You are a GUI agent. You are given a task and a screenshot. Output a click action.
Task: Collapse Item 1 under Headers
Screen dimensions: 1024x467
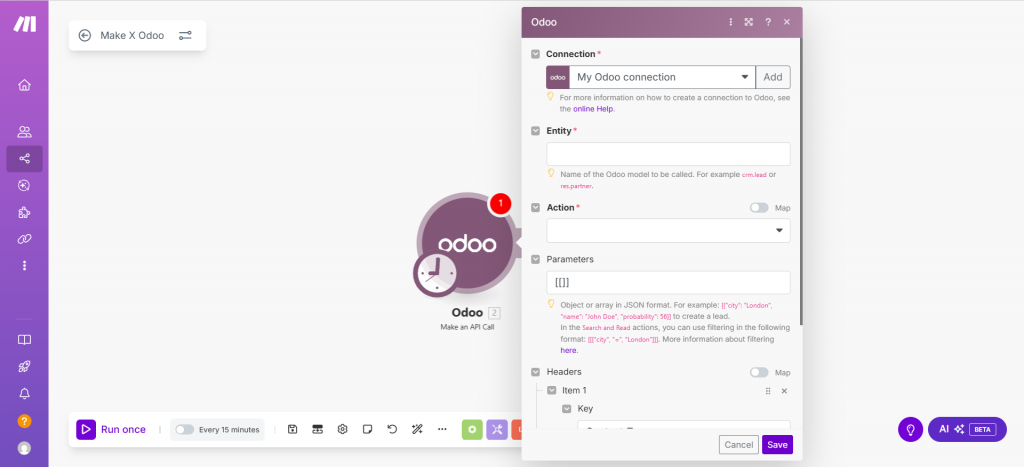pos(551,391)
